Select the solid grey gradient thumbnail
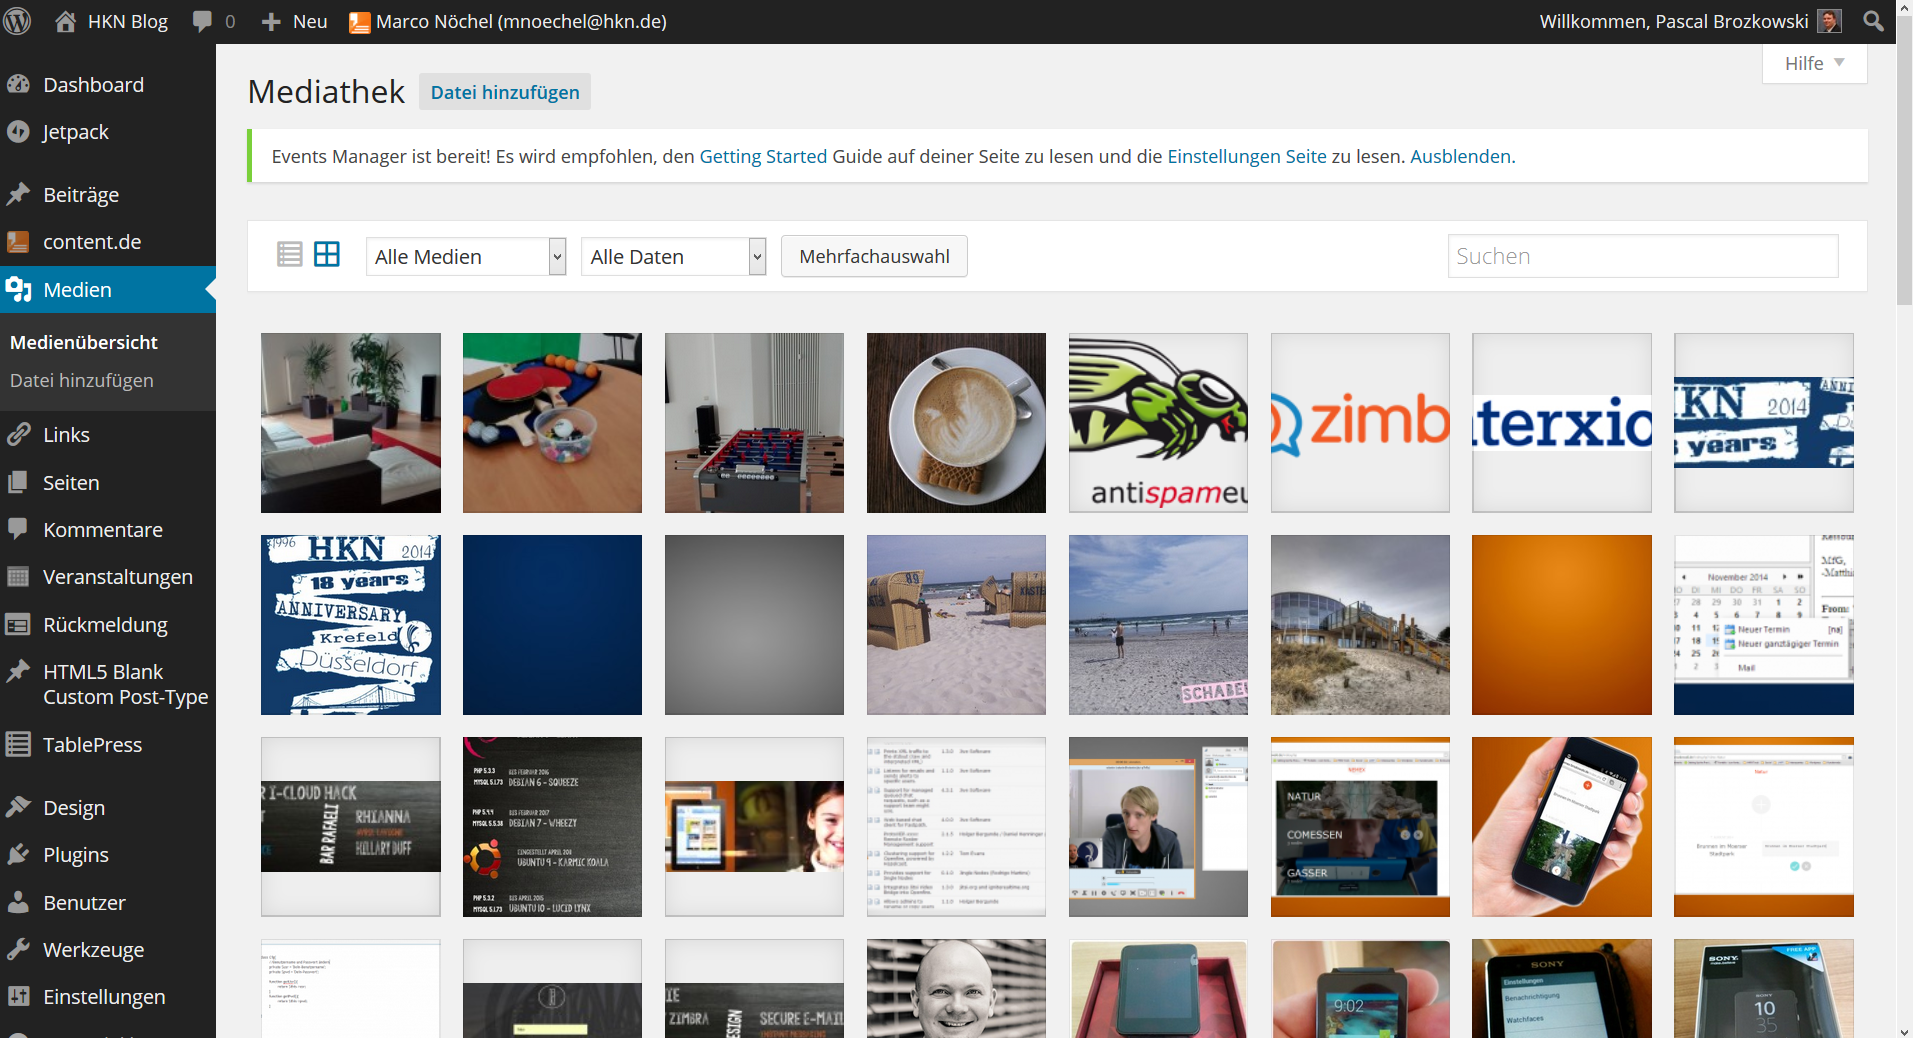 click(x=754, y=625)
